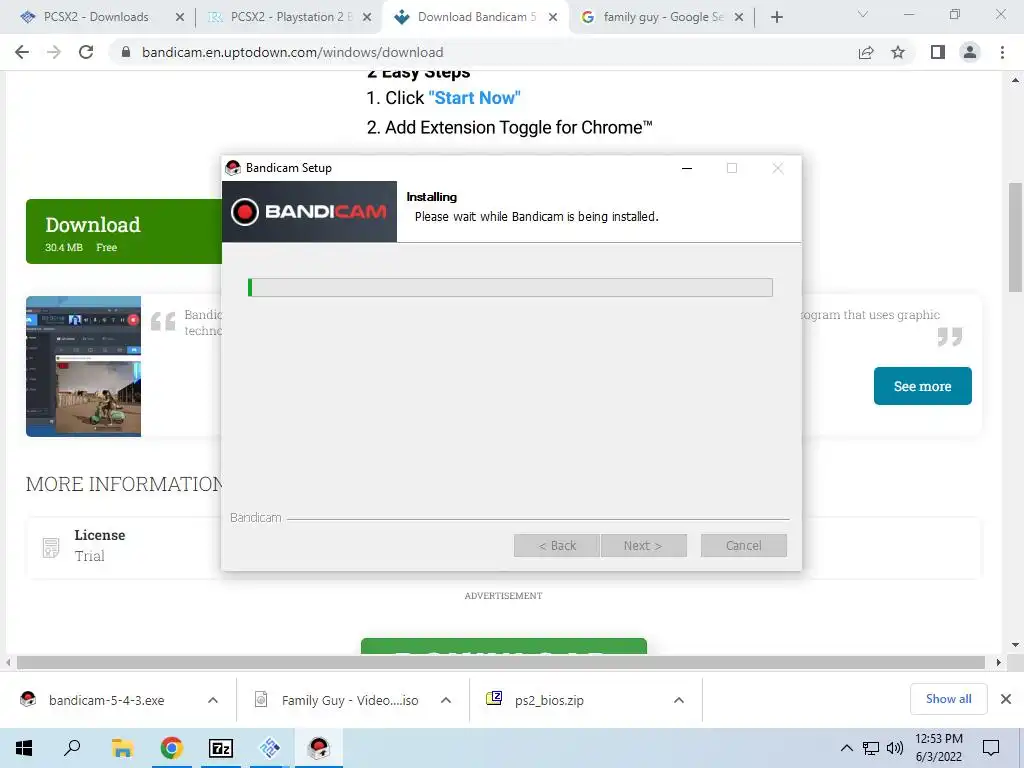Click the License icon
The height and width of the screenshot is (768, 1024).
(51, 547)
